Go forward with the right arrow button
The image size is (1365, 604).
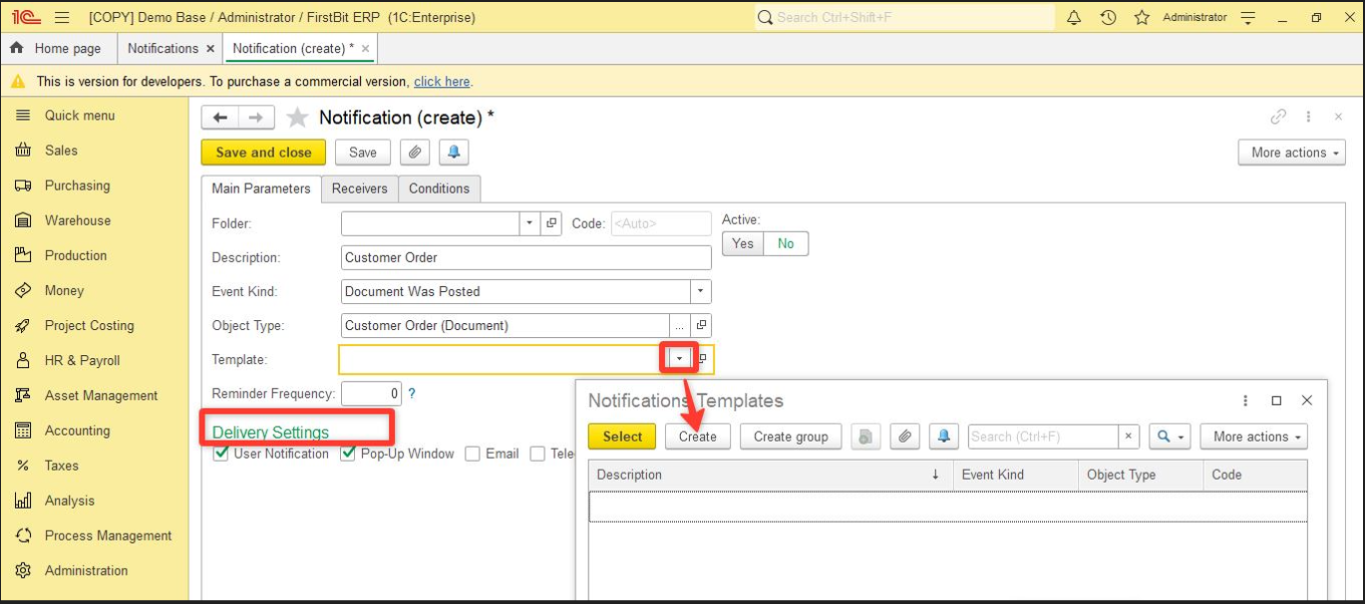(x=256, y=118)
